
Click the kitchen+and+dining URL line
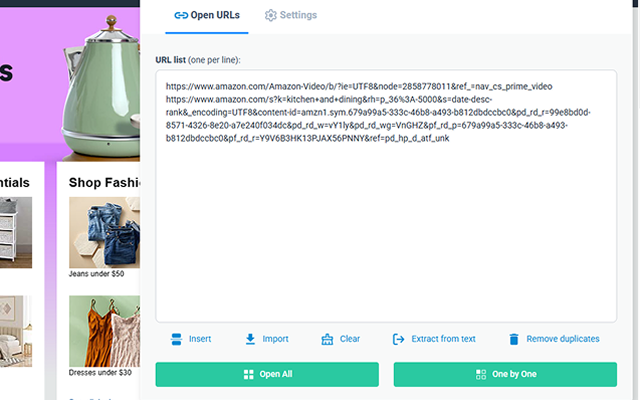pyautogui.click(x=378, y=119)
